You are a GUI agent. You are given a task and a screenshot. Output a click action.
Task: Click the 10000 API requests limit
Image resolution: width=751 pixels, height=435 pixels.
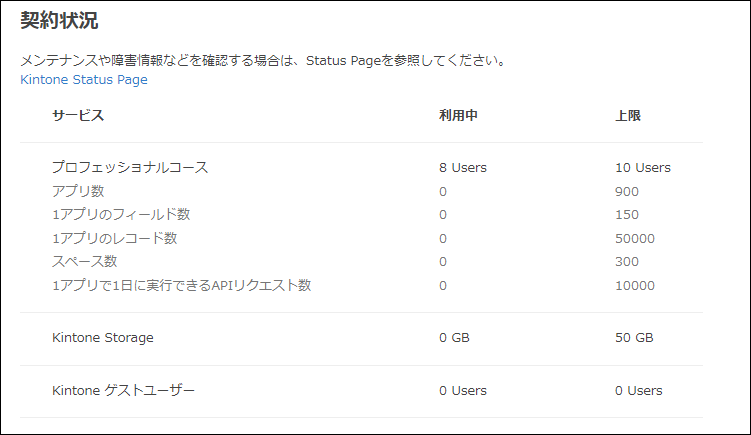coord(635,286)
